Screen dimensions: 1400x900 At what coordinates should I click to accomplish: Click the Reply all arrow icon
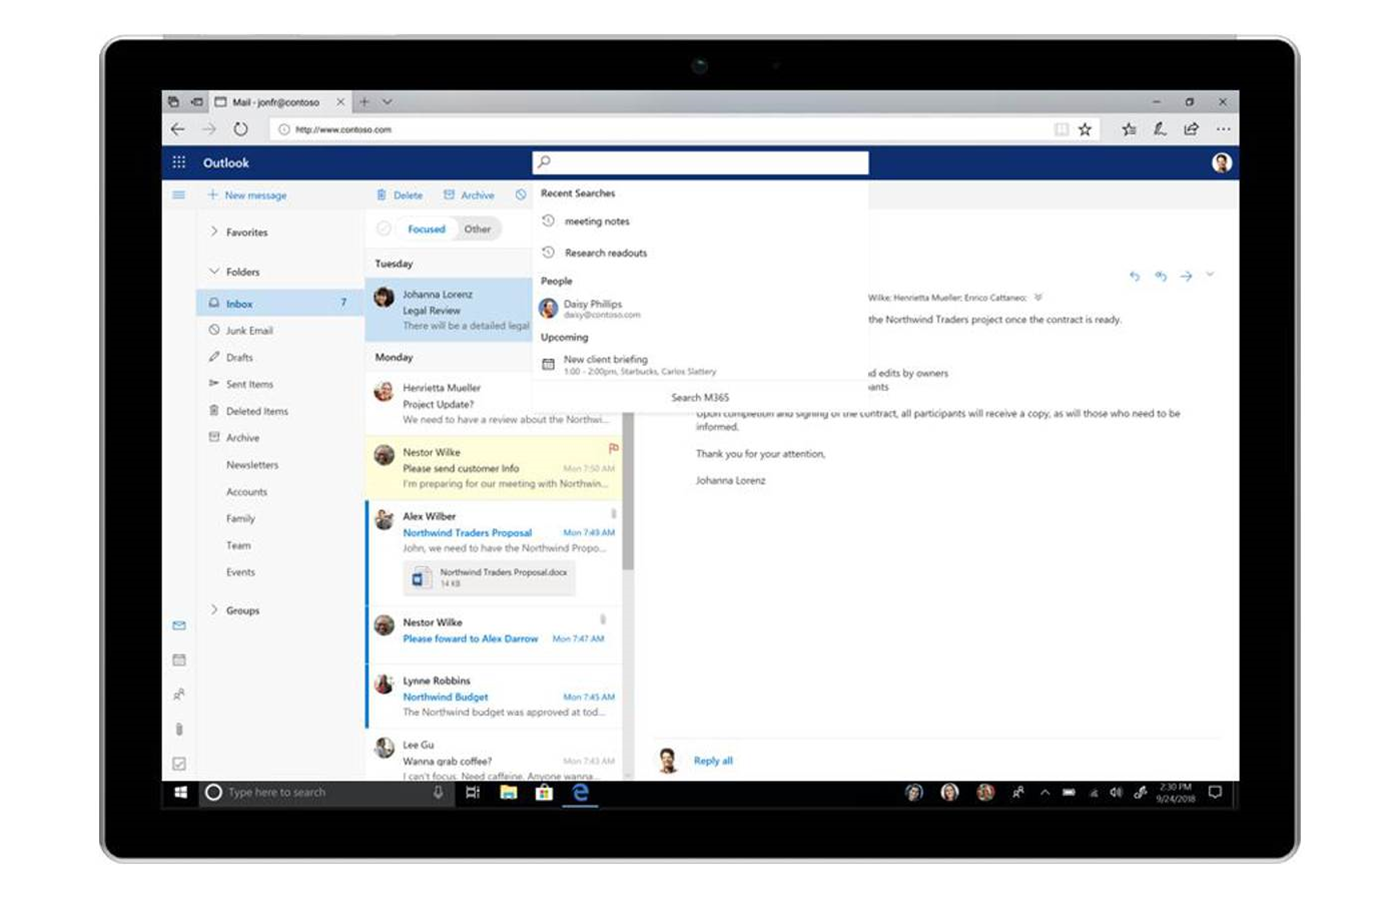[1160, 276]
